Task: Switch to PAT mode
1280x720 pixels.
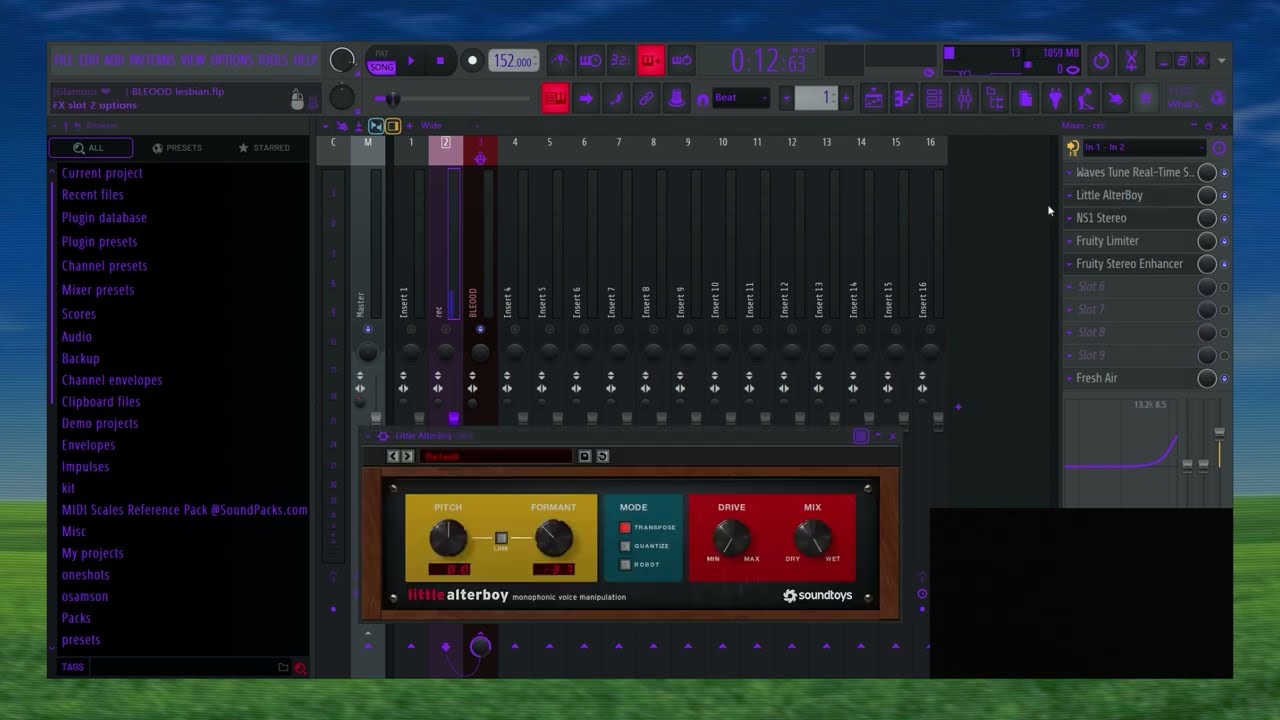Action: (381, 54)
